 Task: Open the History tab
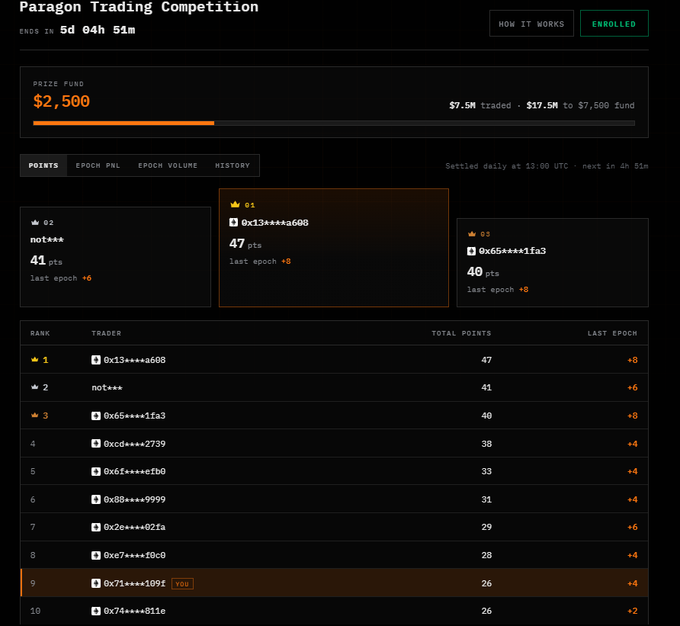click(x=232, y=165)
